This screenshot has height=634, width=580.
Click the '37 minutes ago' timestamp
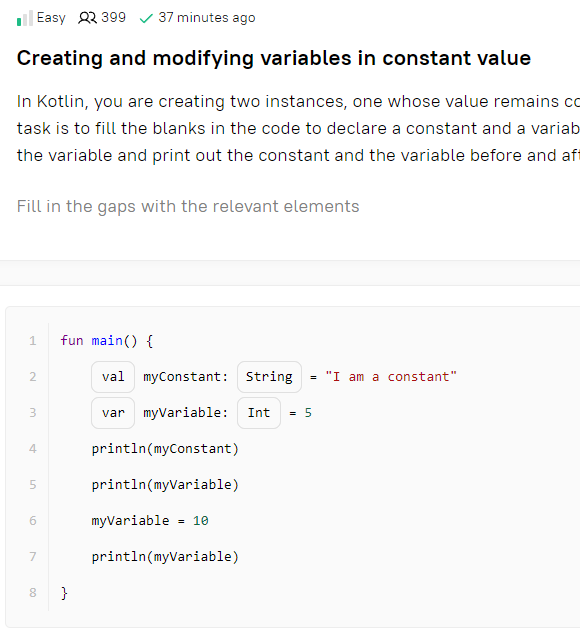coord(207,18)
